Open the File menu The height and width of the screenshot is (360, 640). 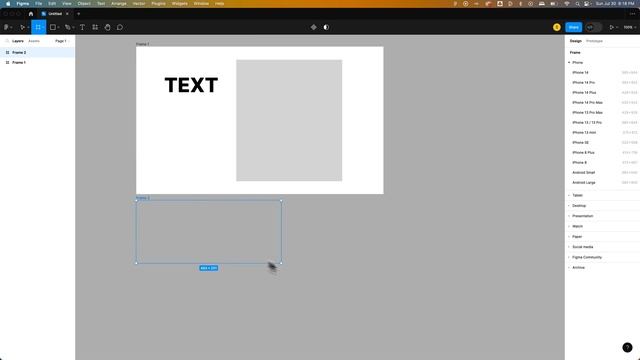pos(38,3)
